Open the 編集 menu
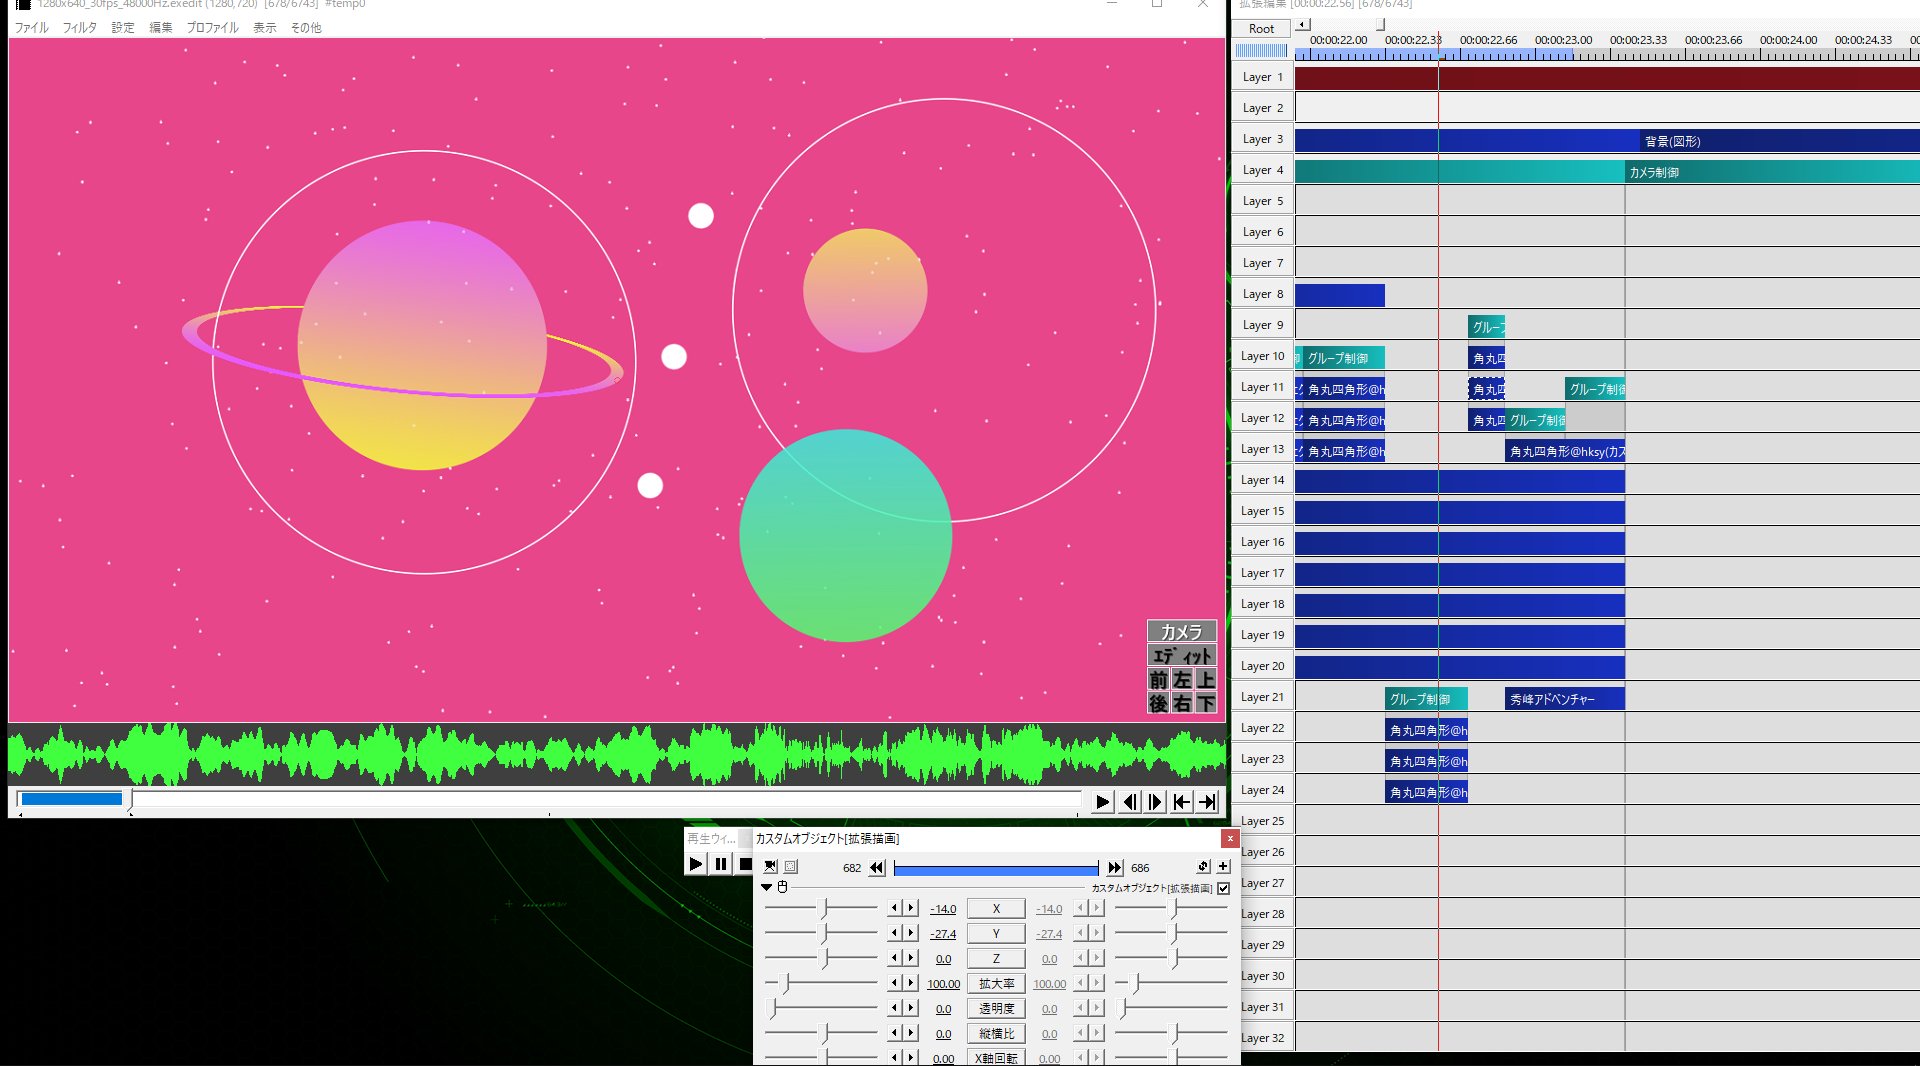The width and height of the screenshot is (1920, 1066). [x=161, y=28]
